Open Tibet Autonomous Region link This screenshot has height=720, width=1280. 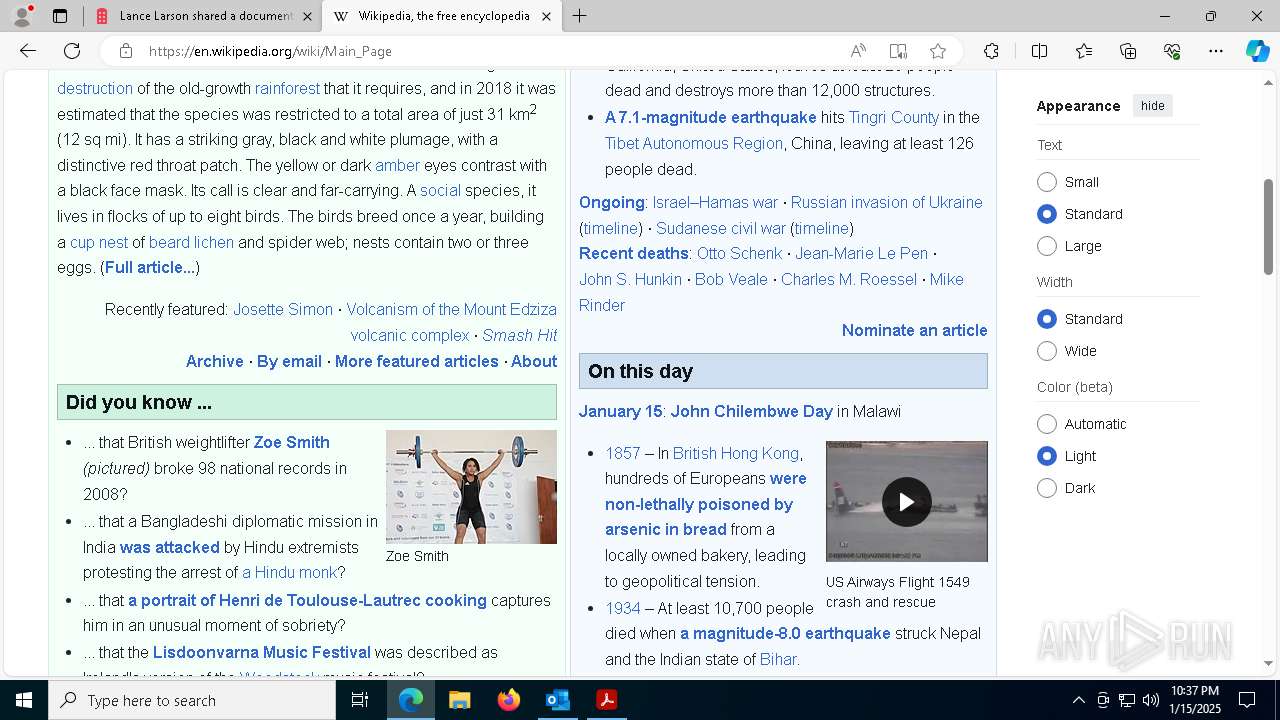(694, 143)
